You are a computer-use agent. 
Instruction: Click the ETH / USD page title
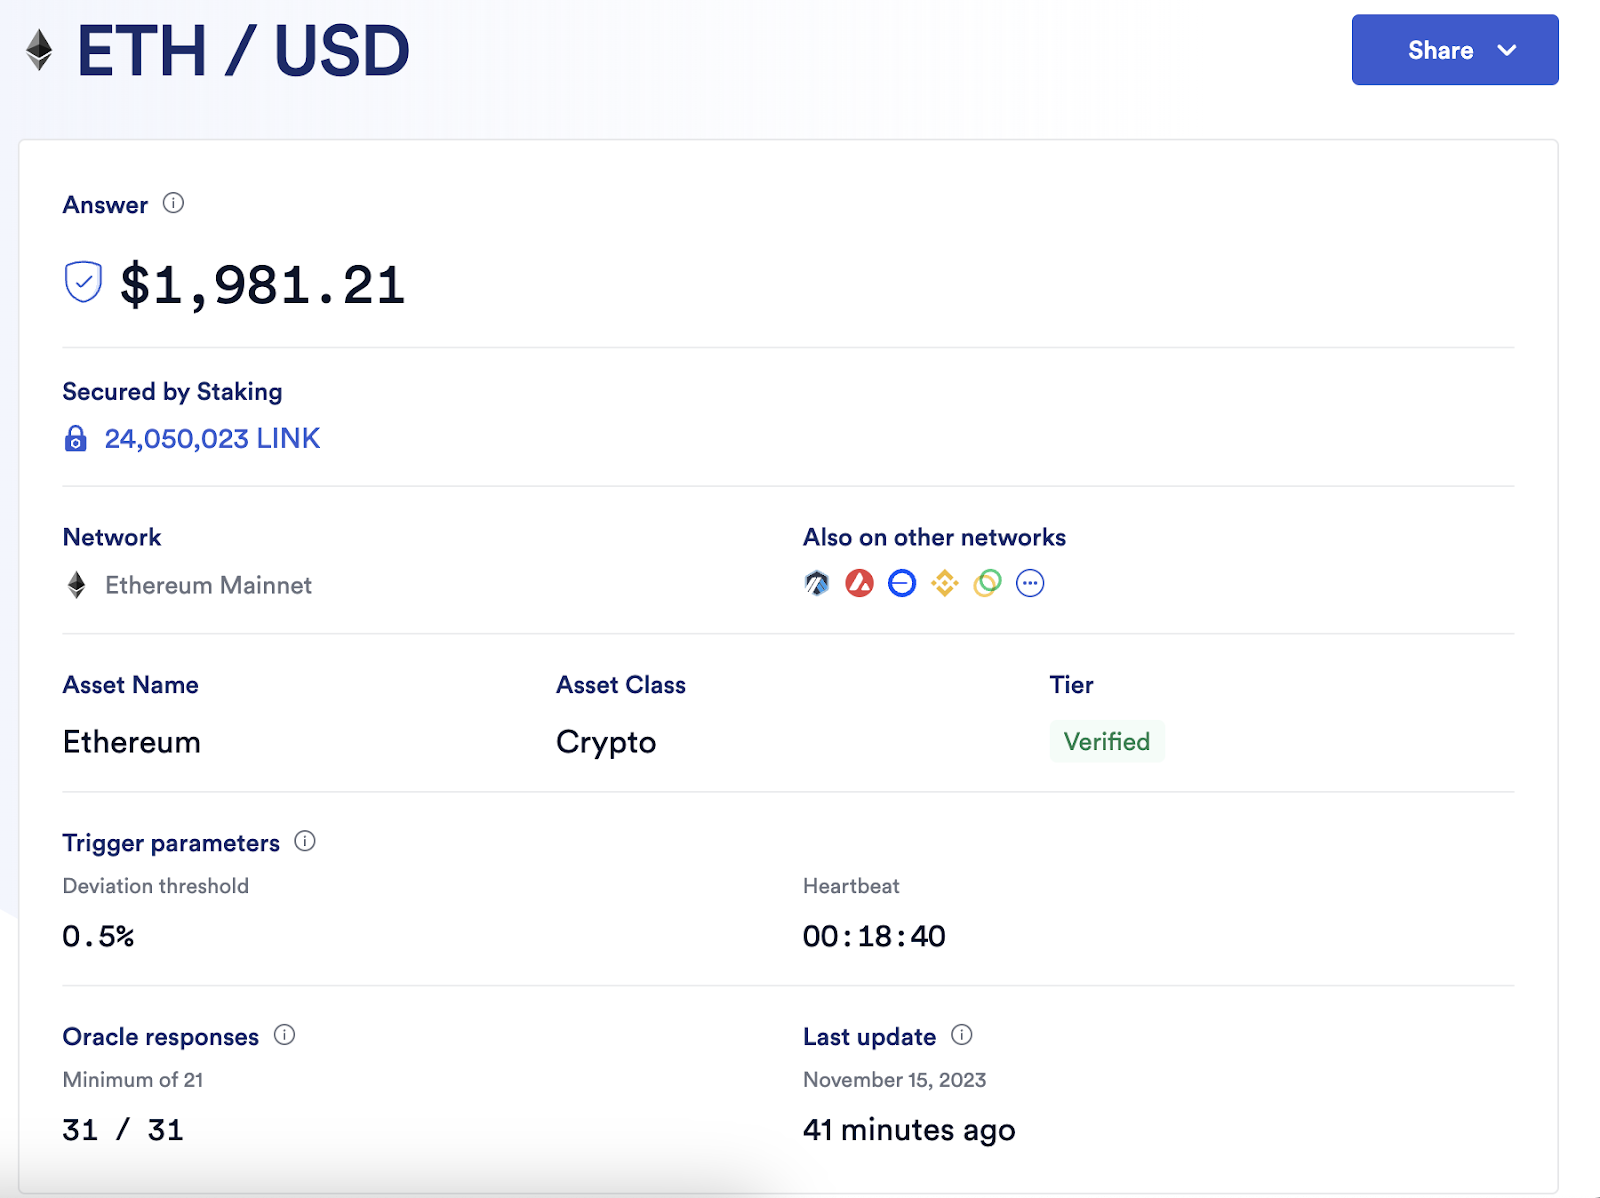tap(243, 51)
